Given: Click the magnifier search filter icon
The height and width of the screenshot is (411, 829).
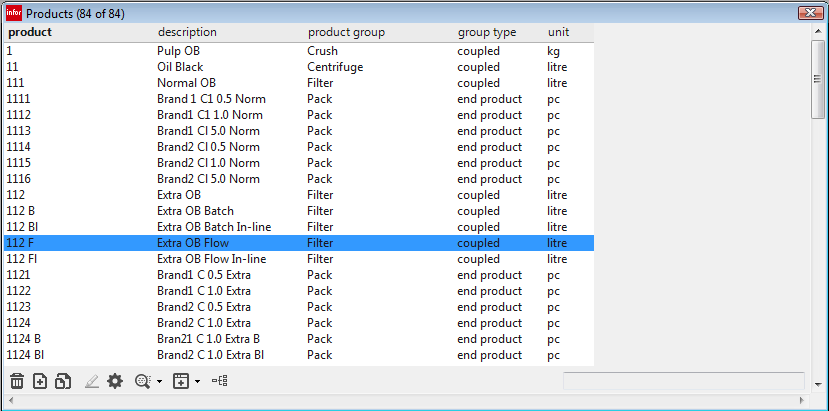Looking at the screenshot, I should click(143, 381).
